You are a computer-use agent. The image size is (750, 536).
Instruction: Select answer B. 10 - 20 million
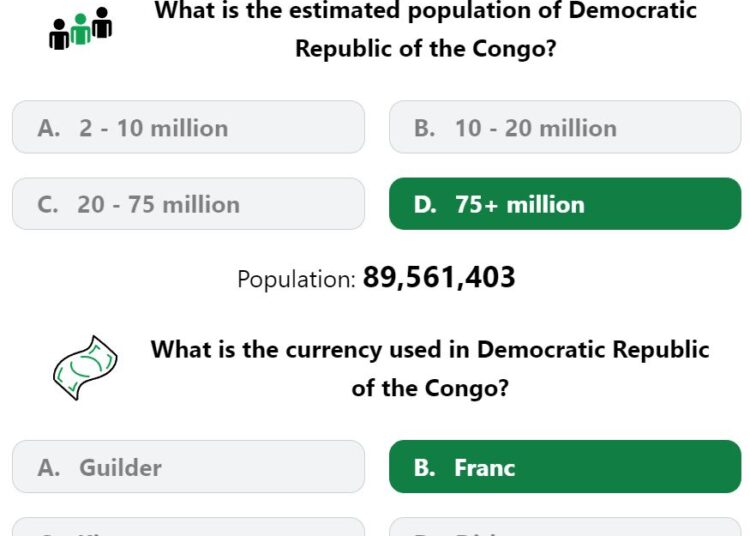[x=565, y=127]
